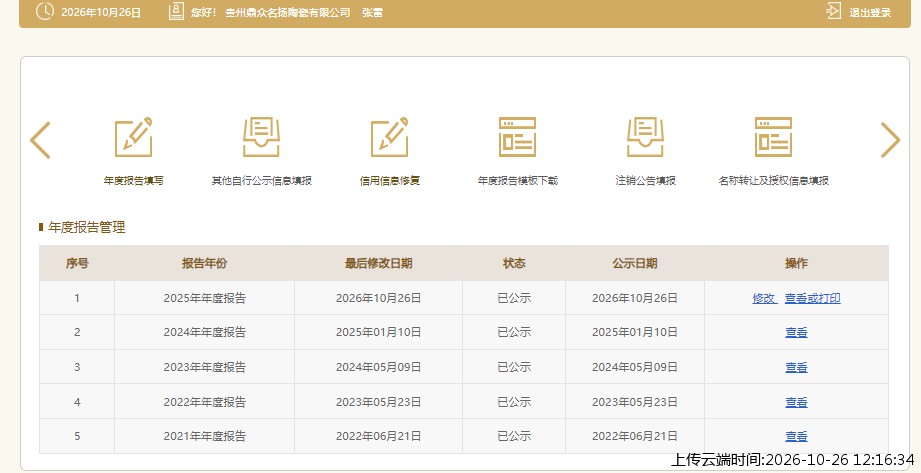This screenshot has width=921, height=473.
Task: Click 已公示 status in the 2025 report row
Action: (514, 298)
